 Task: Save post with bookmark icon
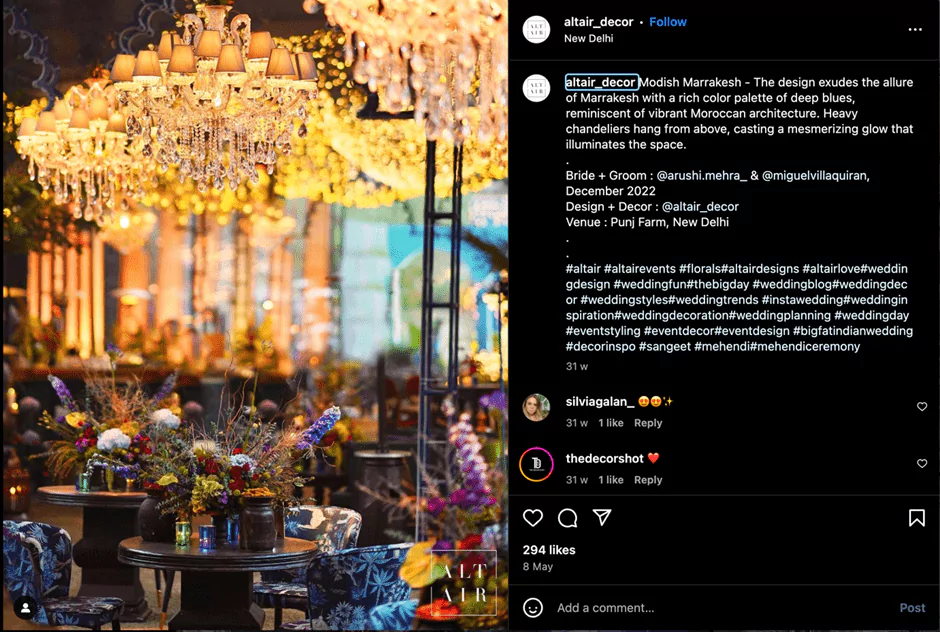[917, 517]
